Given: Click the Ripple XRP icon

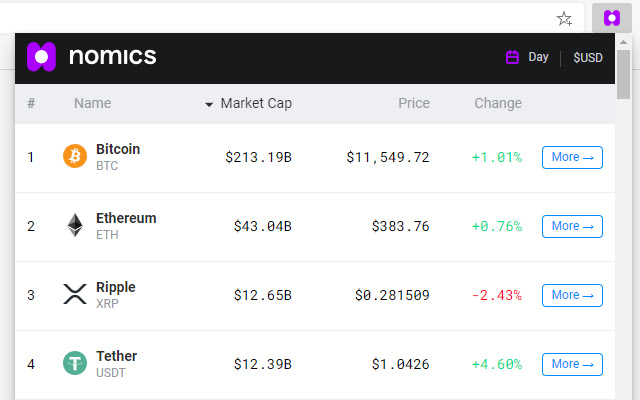Looking at the screenshot, I should point(75,294).
